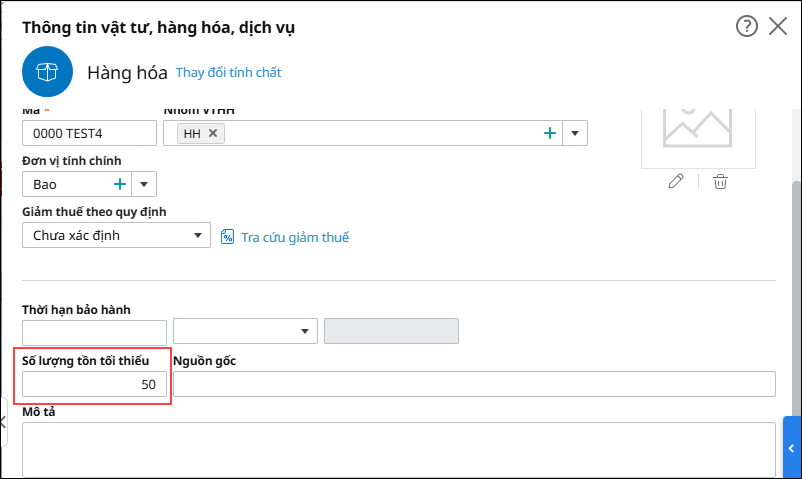
Task: Click the Nguồn gốc input field
Action: point(474,384)
